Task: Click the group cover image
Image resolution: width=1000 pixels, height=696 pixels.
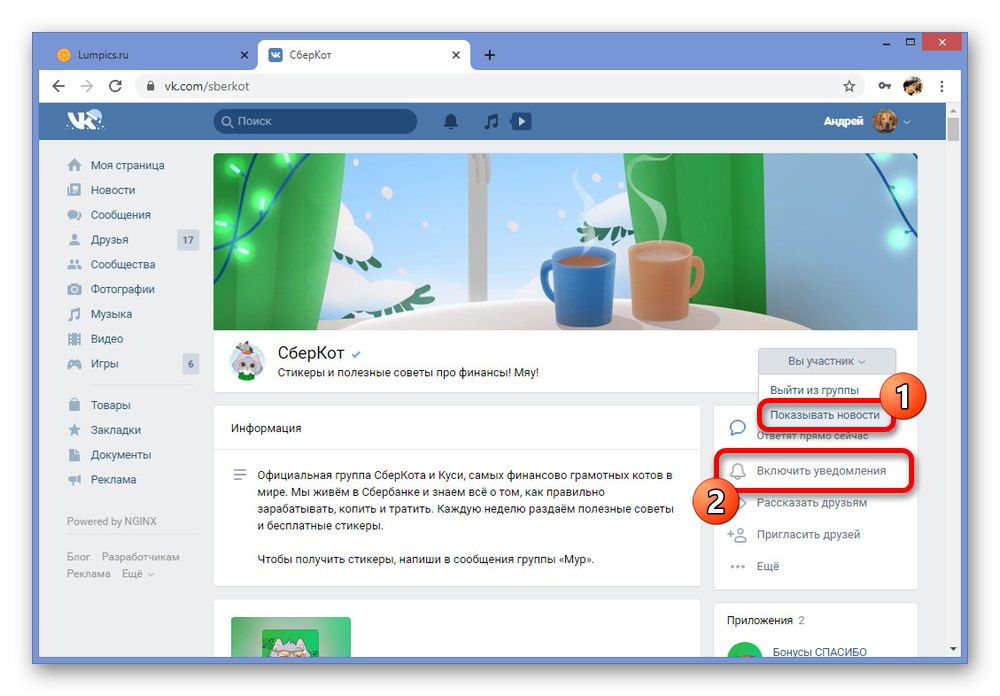Action: (565, 241)
